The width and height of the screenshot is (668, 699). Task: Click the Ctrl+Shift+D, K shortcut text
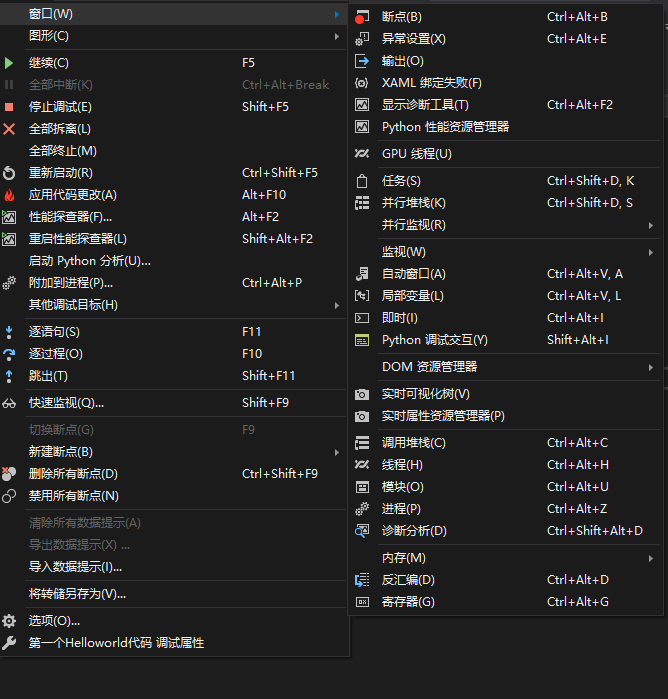tap(590, 181)
